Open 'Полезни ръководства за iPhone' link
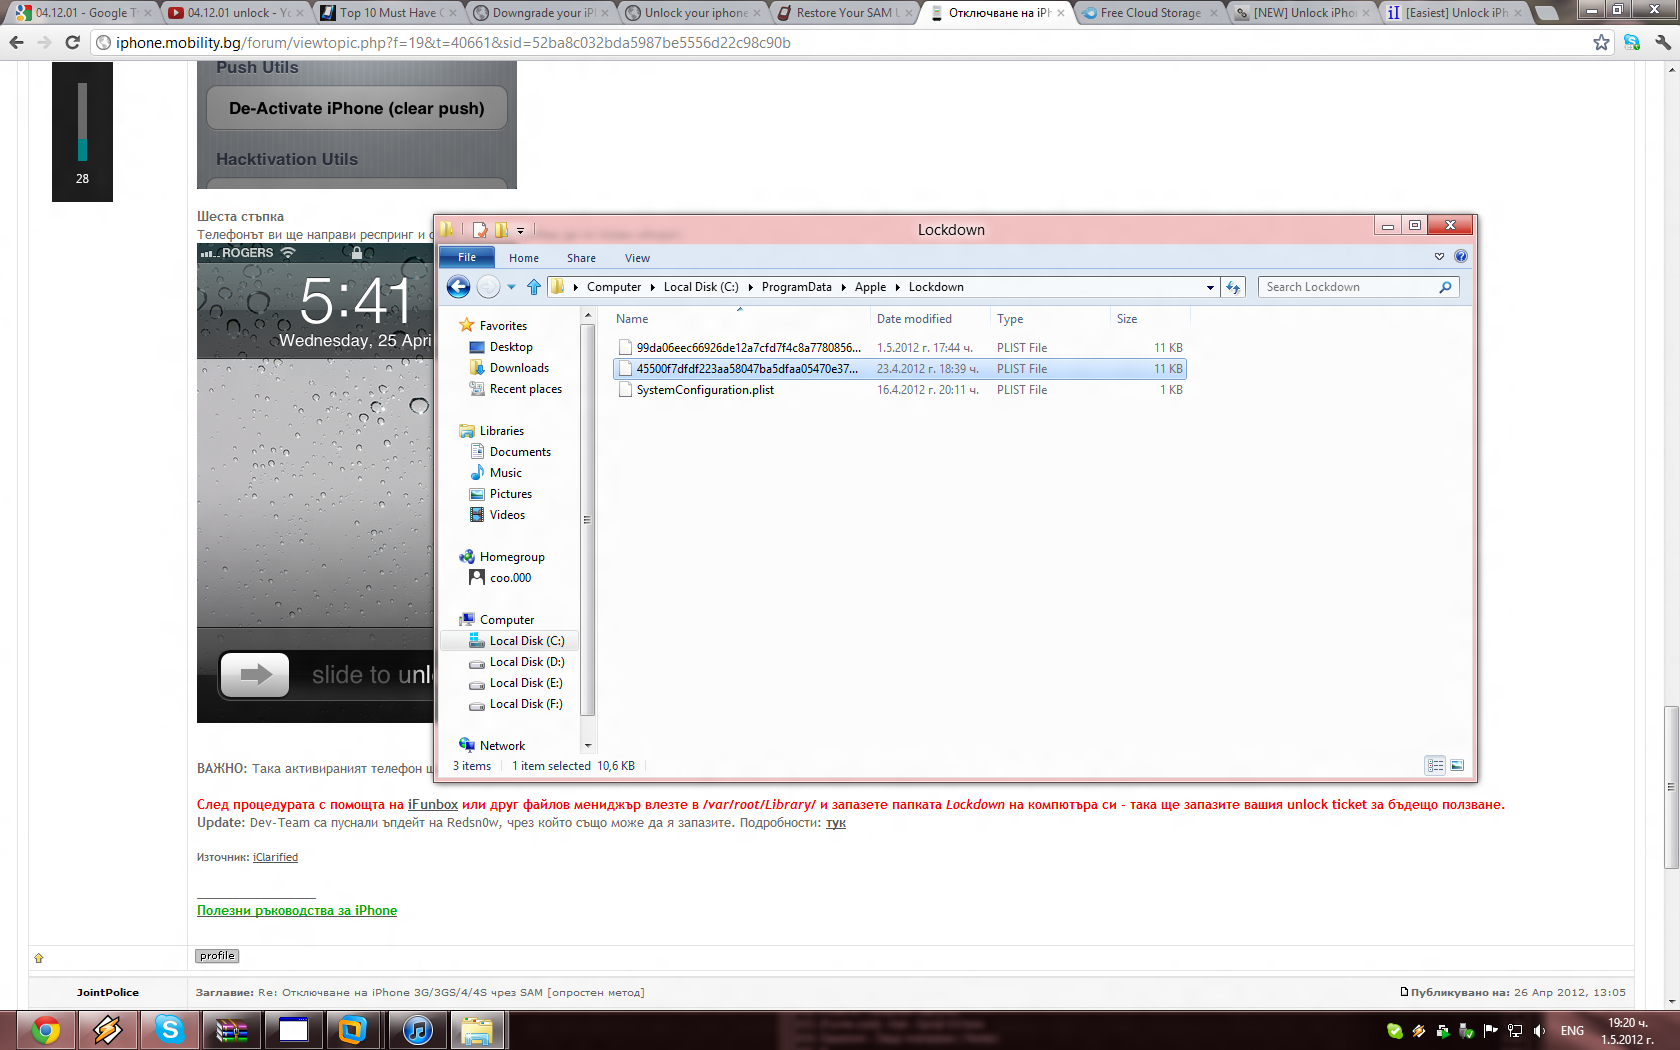1680x1050 pixels. (x=297, y=910)
